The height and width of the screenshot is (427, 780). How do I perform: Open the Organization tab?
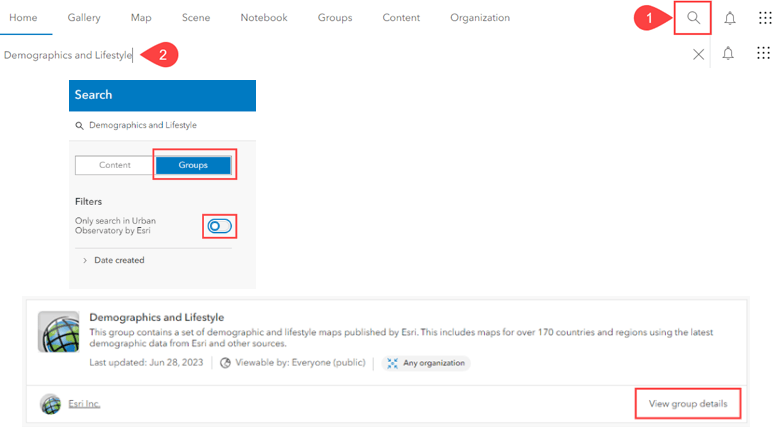(x=480, y=17)
